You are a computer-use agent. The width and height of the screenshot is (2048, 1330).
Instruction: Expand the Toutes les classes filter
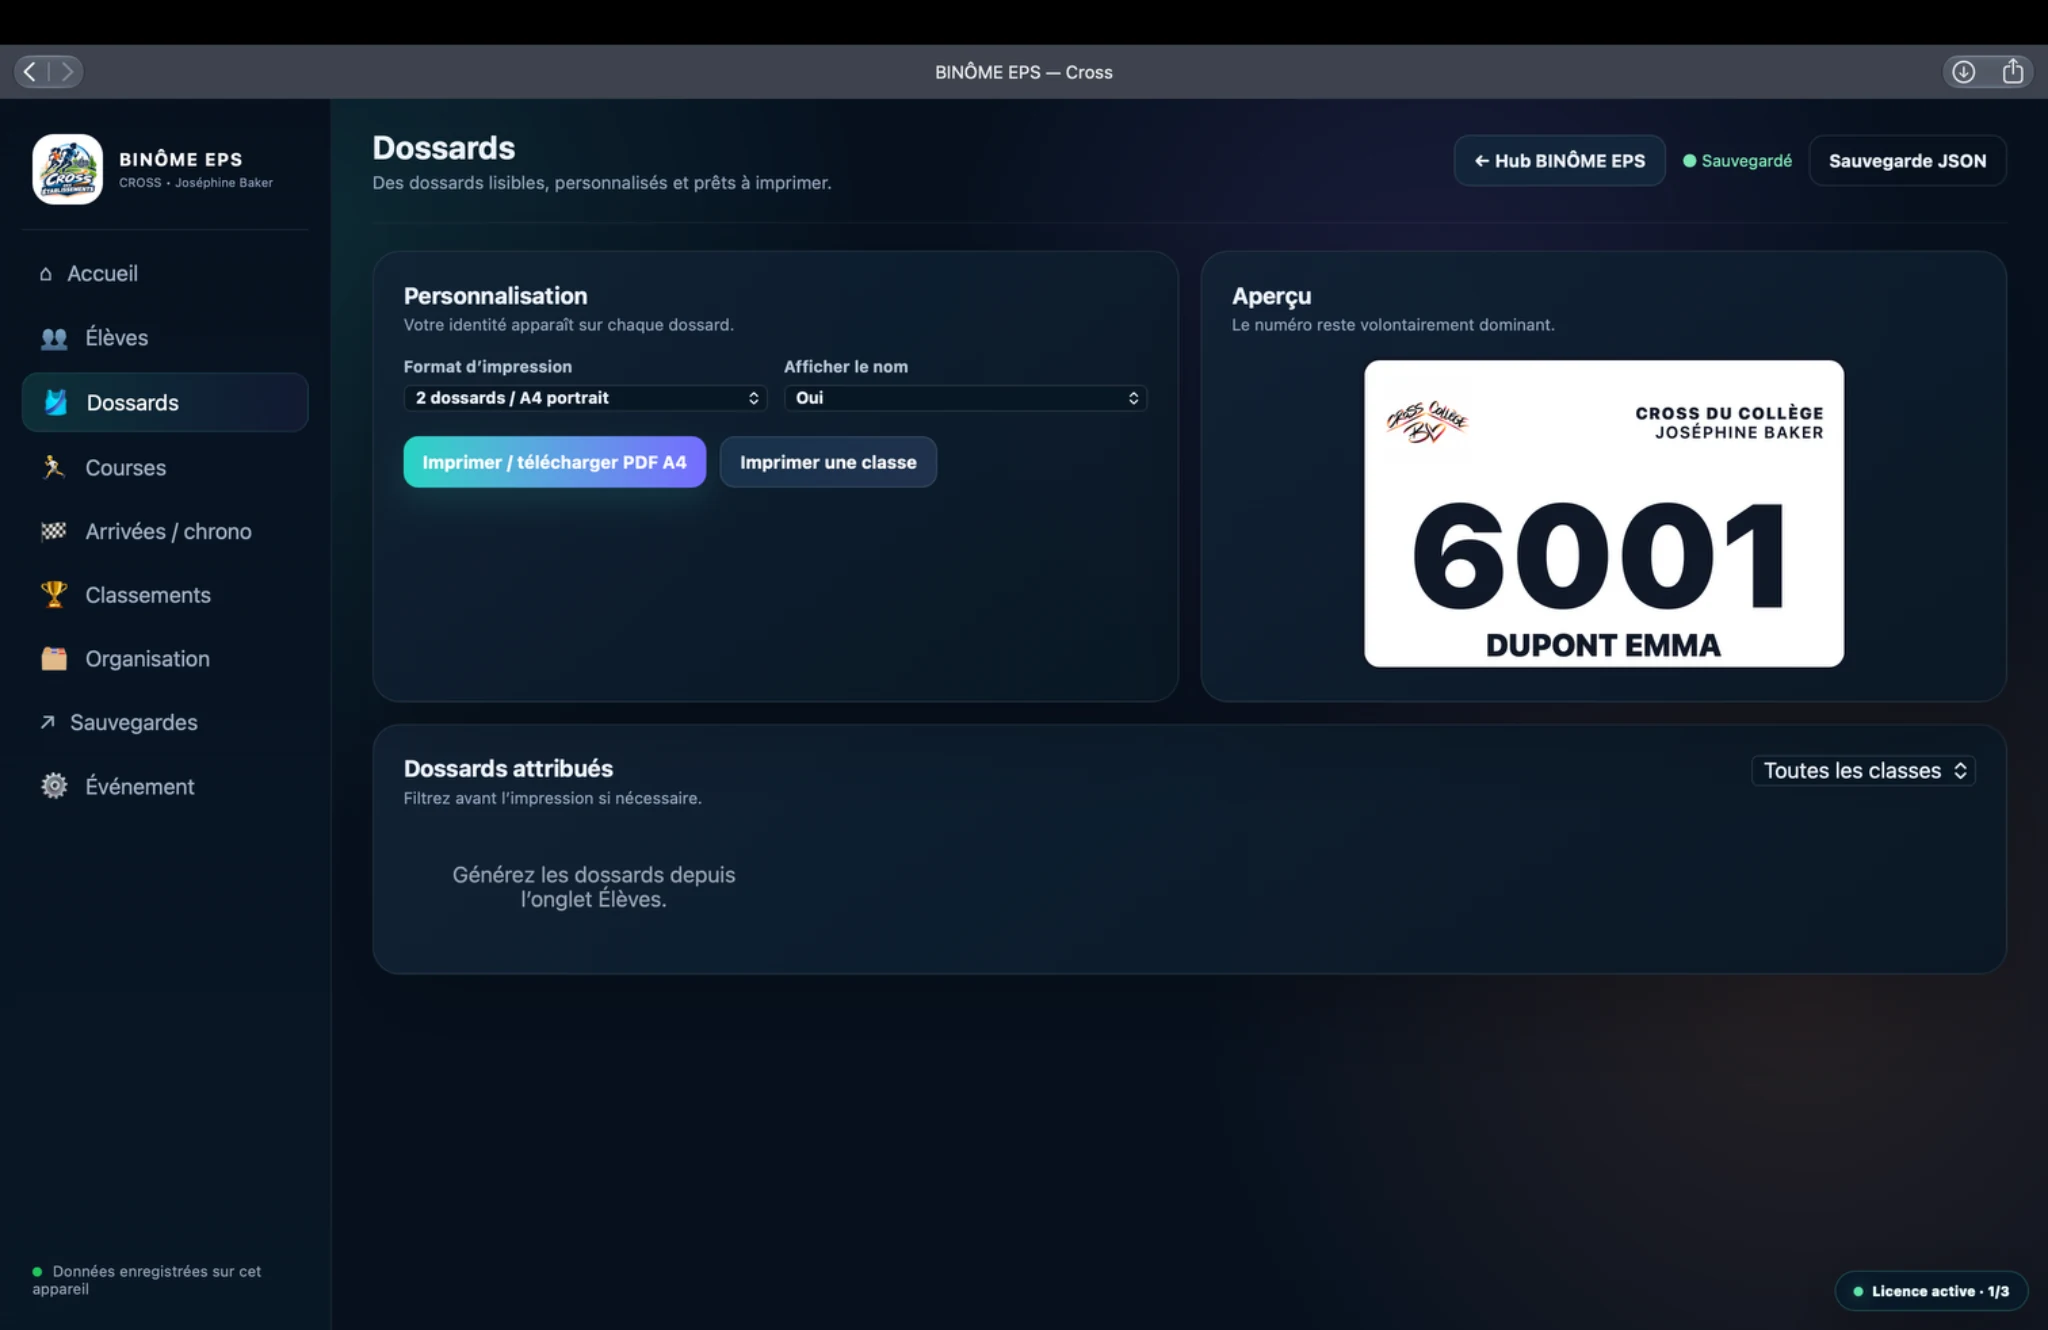[1863, 771]
